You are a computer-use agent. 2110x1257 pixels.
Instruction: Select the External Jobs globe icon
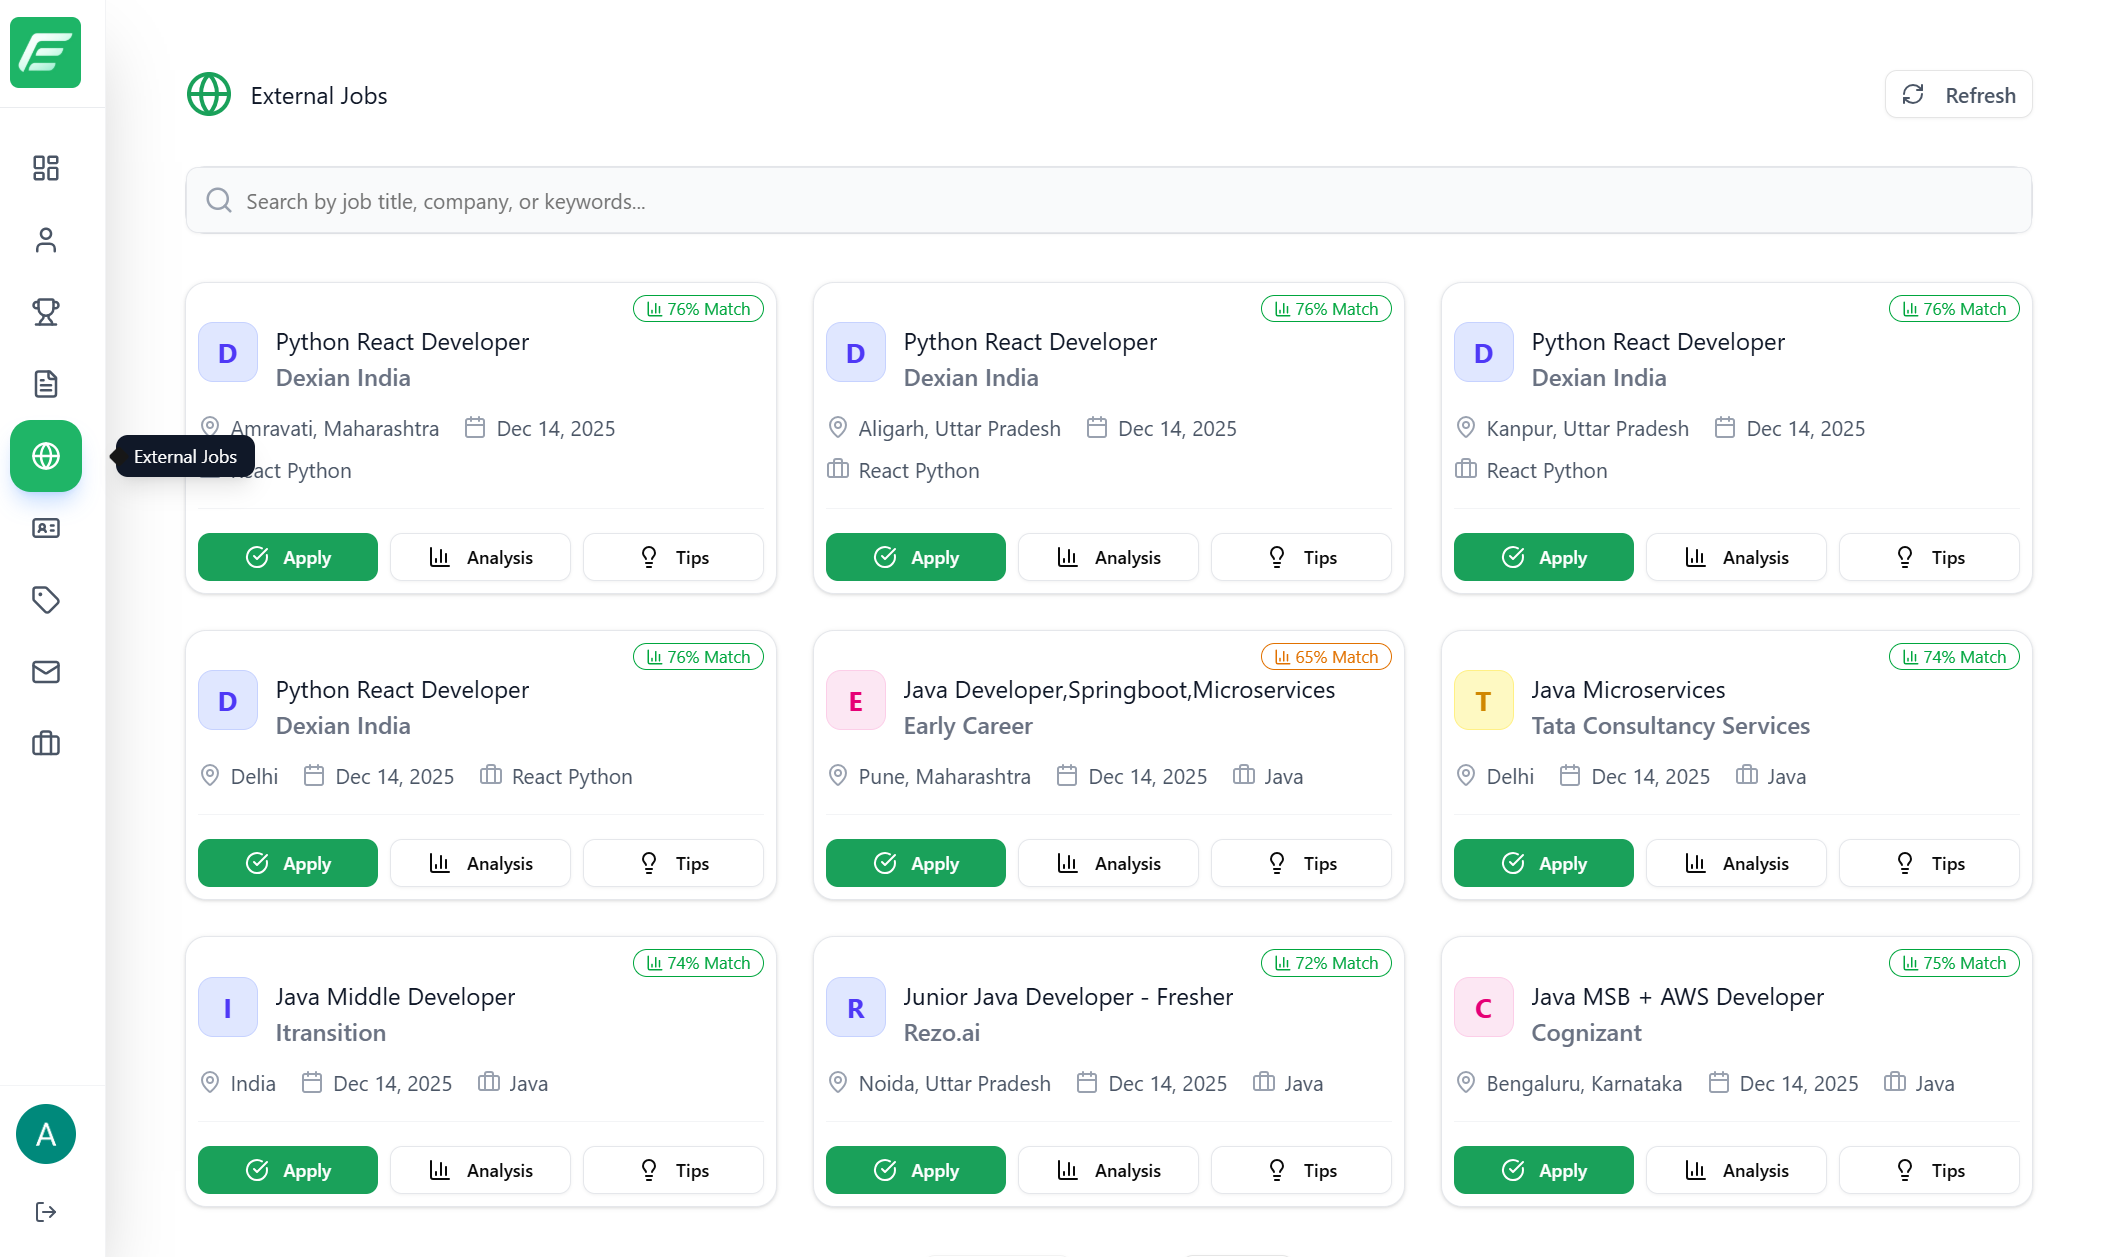pos(45,456)
